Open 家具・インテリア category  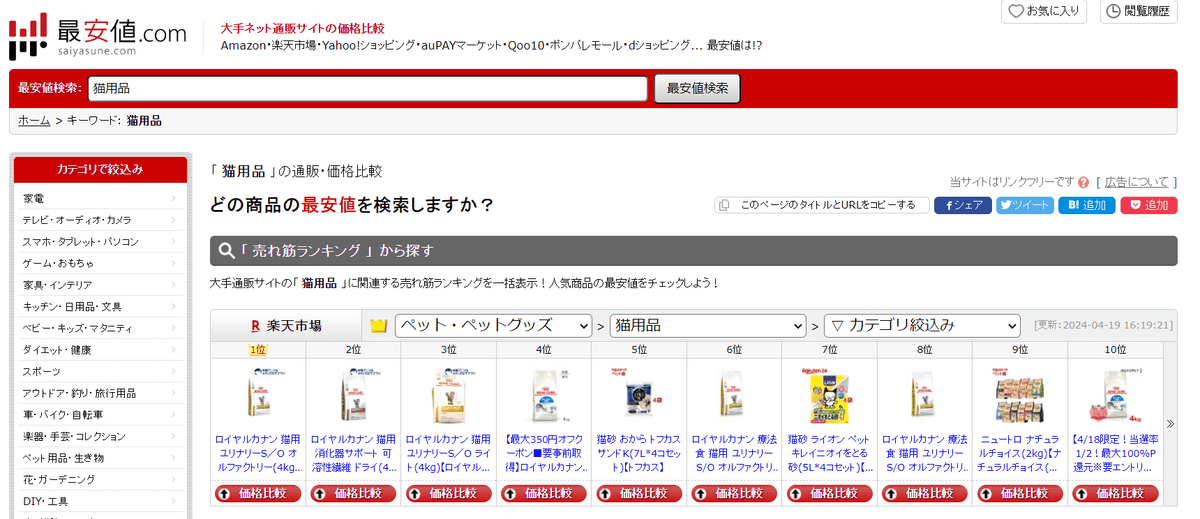tap(101, 285)
